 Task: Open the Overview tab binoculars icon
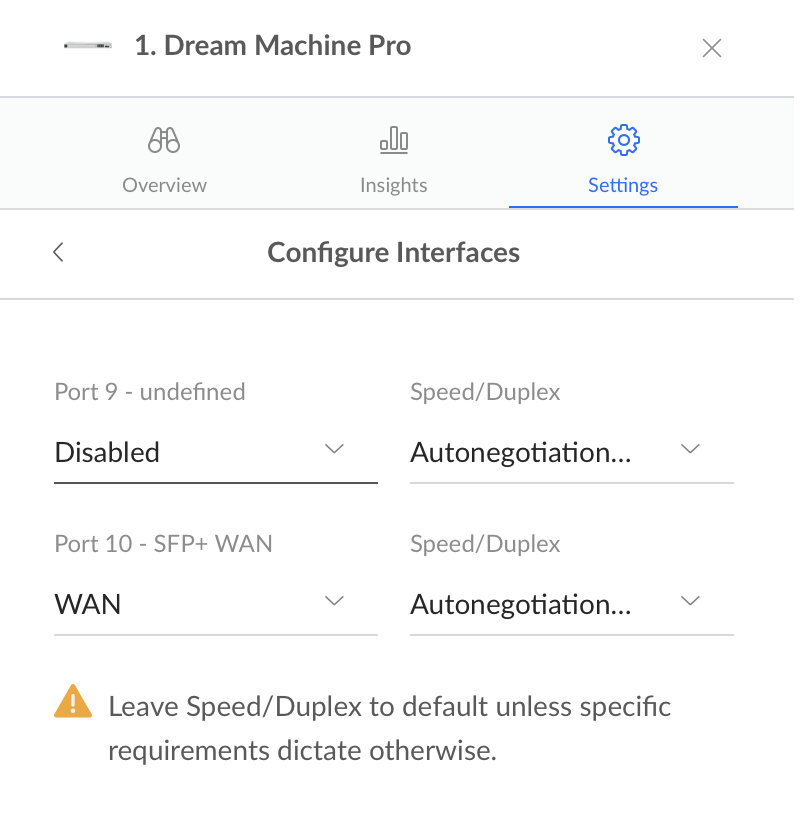[x=163, y=140]
